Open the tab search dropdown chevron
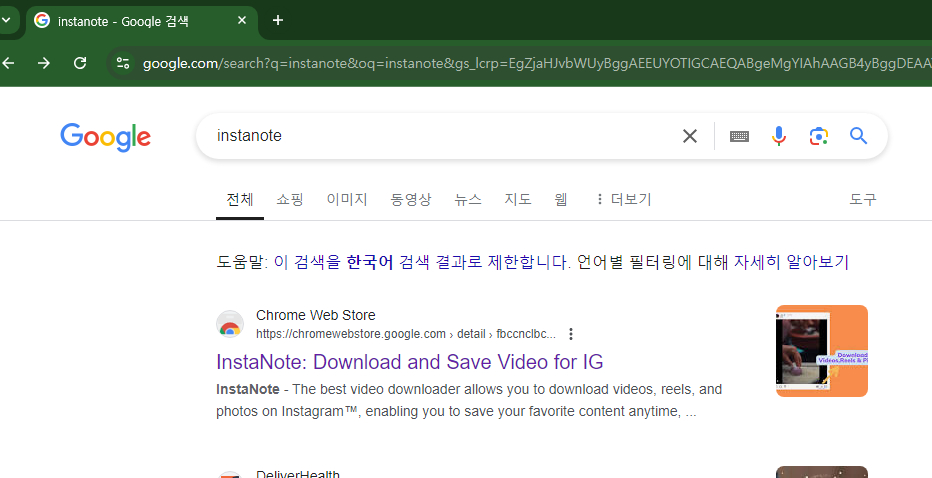The height and width of the screenshot is (478, 932). (x=6, y=20)
